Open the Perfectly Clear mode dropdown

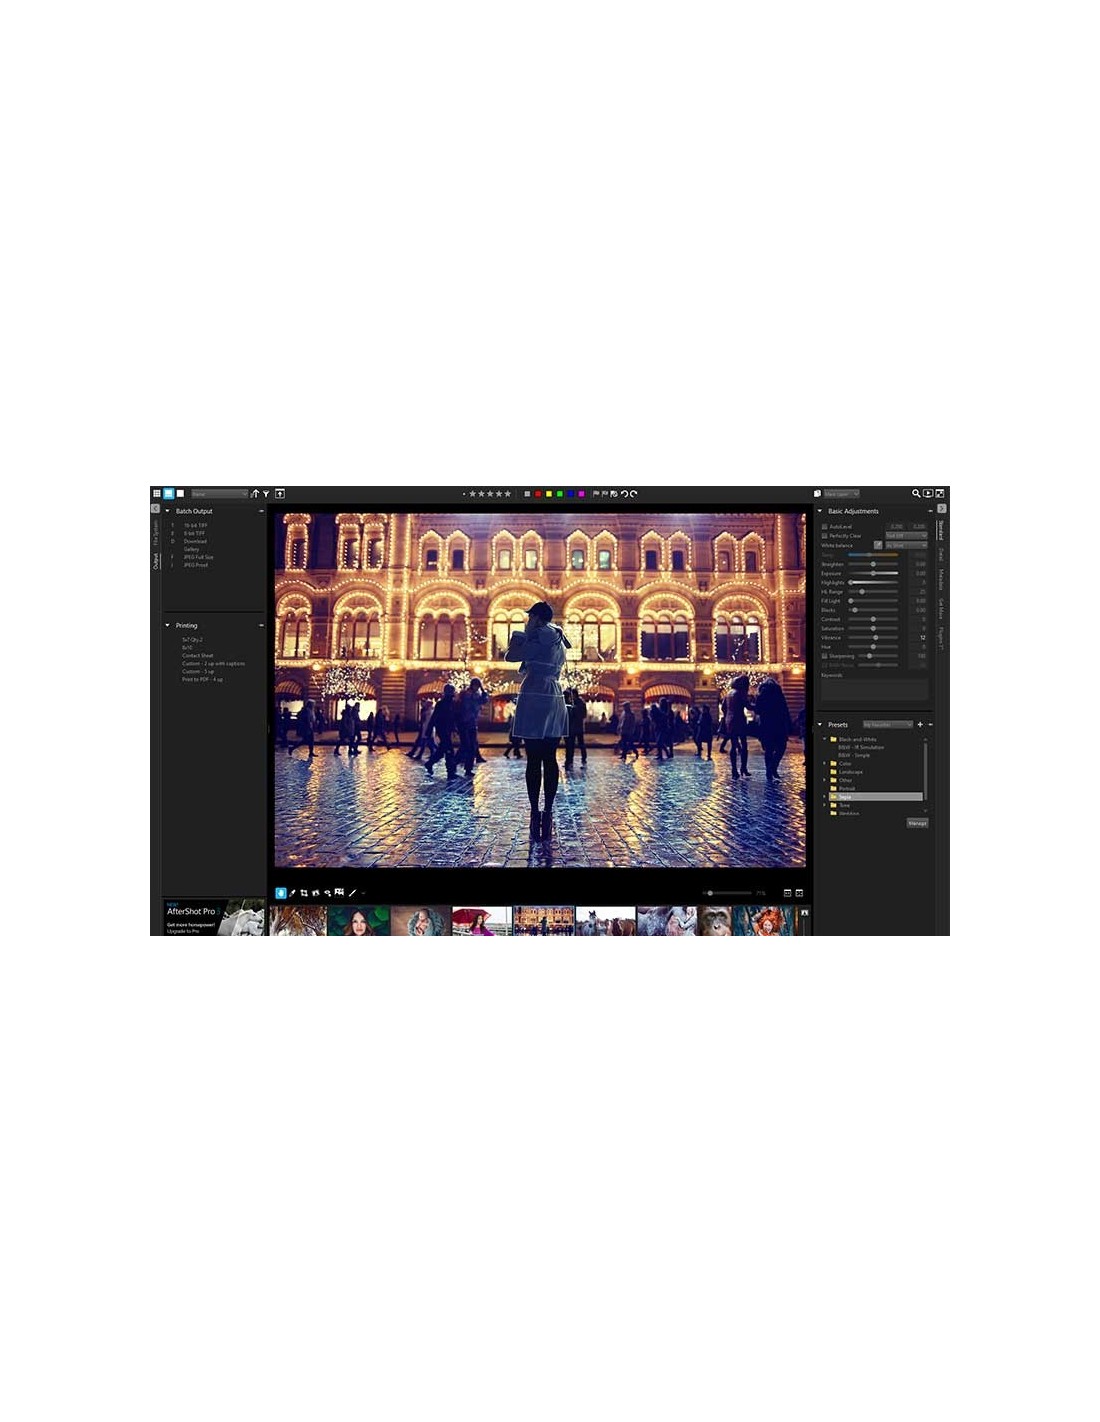906,536
